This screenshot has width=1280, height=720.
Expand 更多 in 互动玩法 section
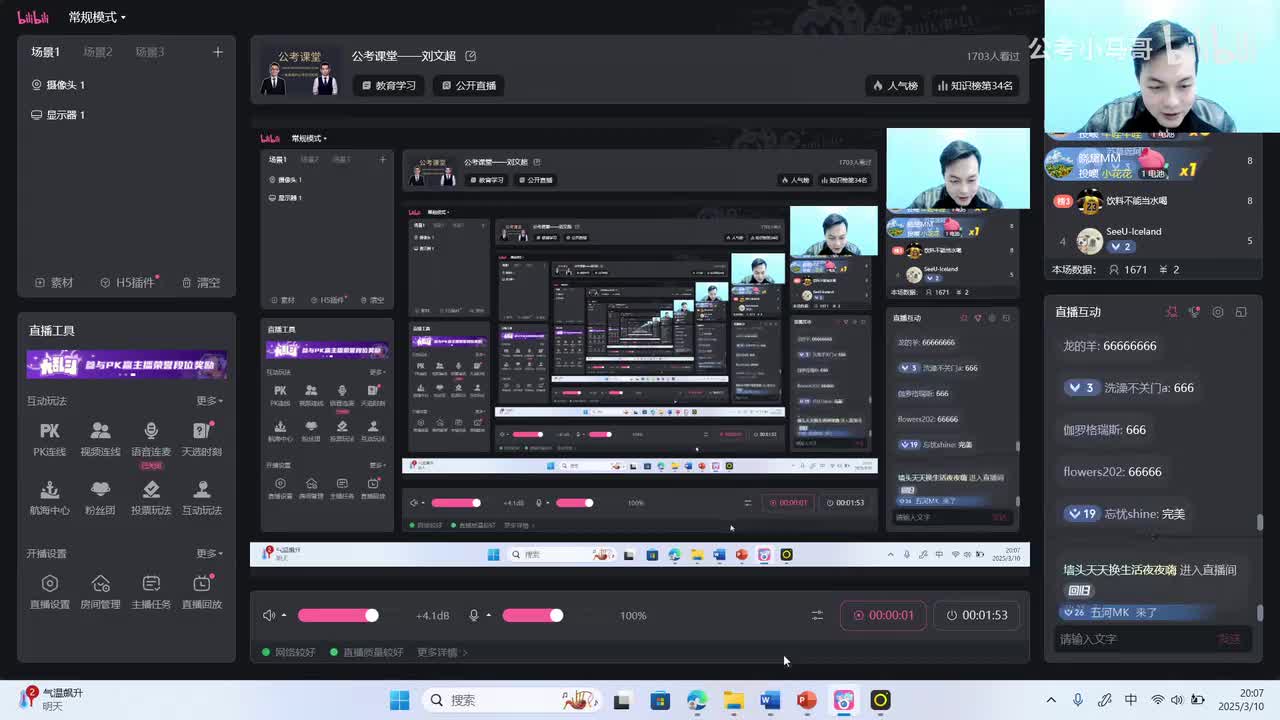pos(210,401)
